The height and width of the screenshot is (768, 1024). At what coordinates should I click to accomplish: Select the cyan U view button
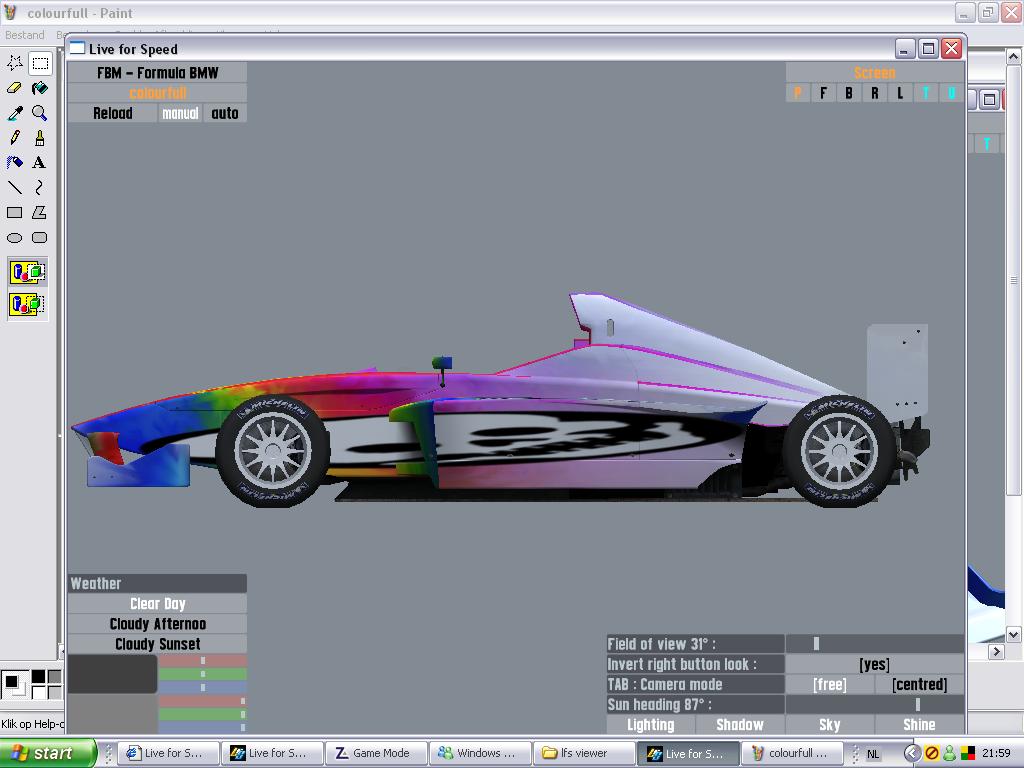[952, 93]
